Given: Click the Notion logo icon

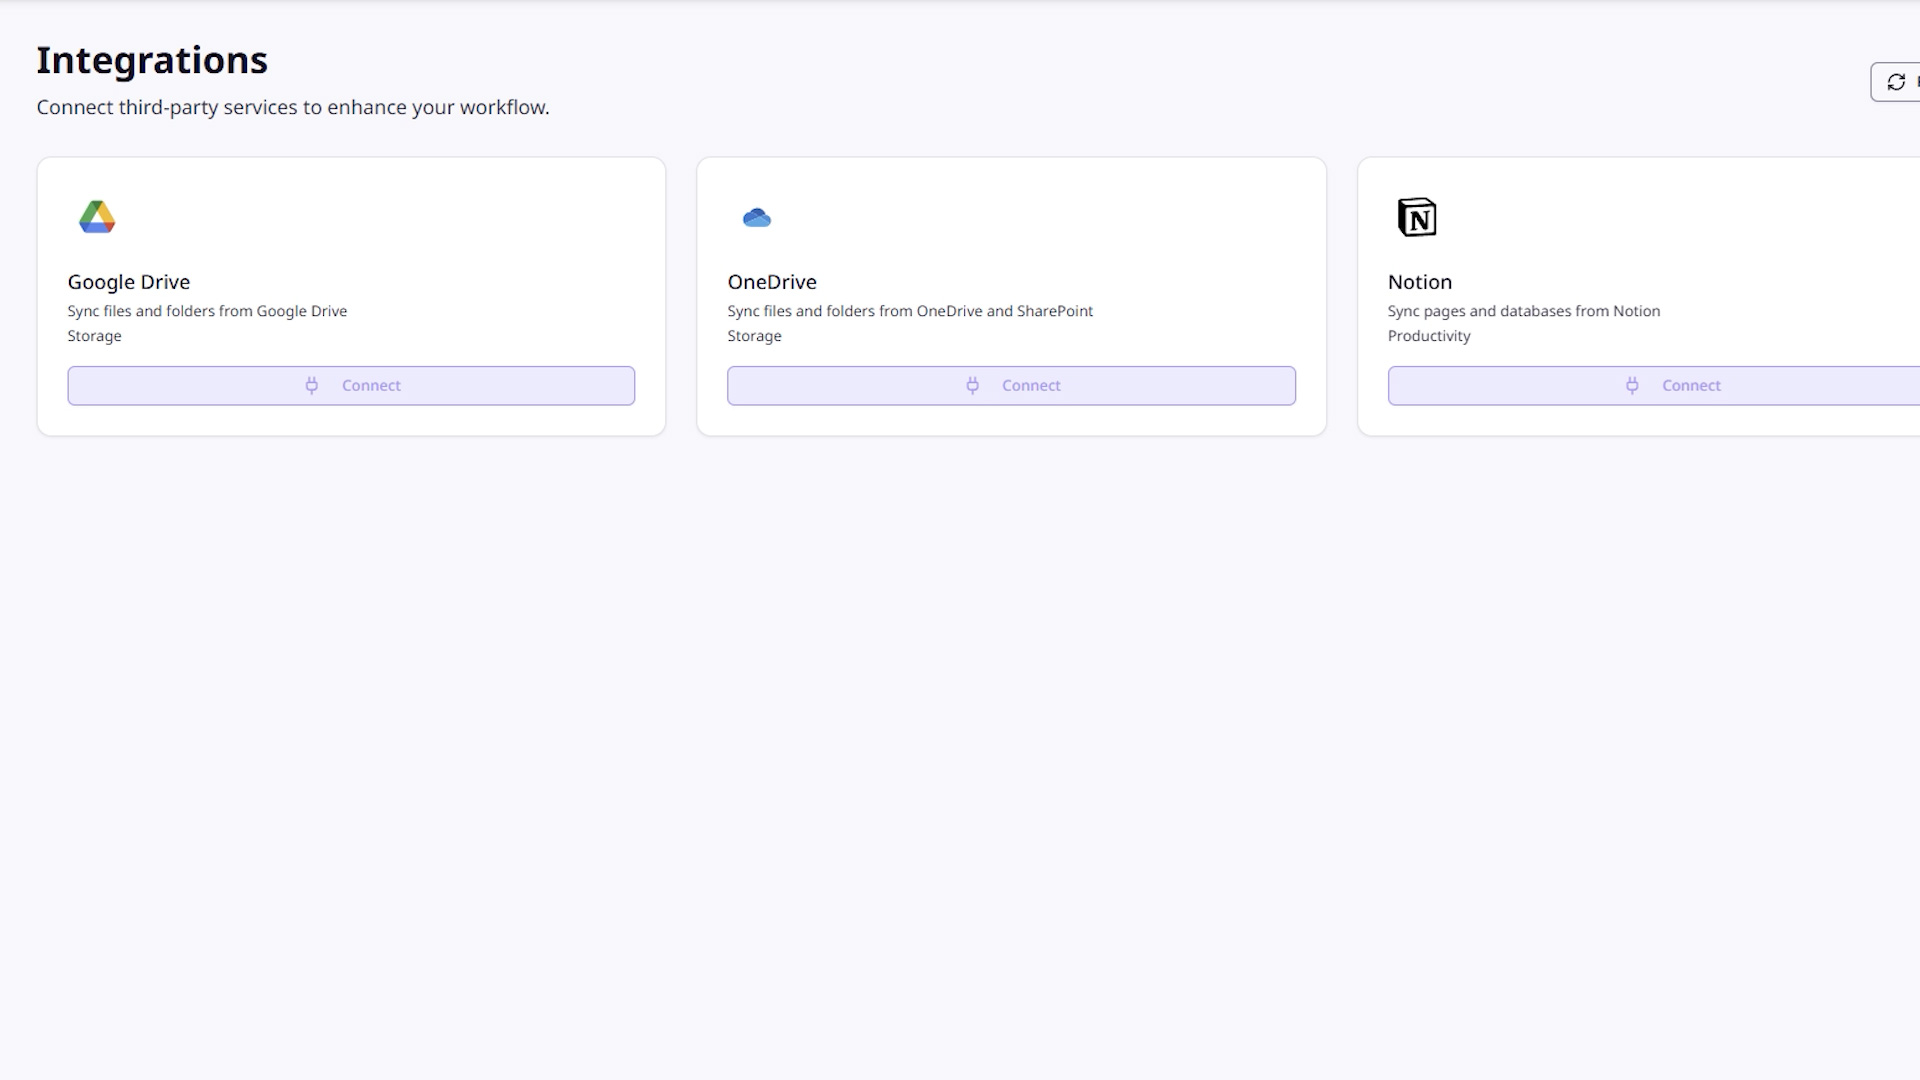Looking at the screenshot, I should coord(1418,217).
